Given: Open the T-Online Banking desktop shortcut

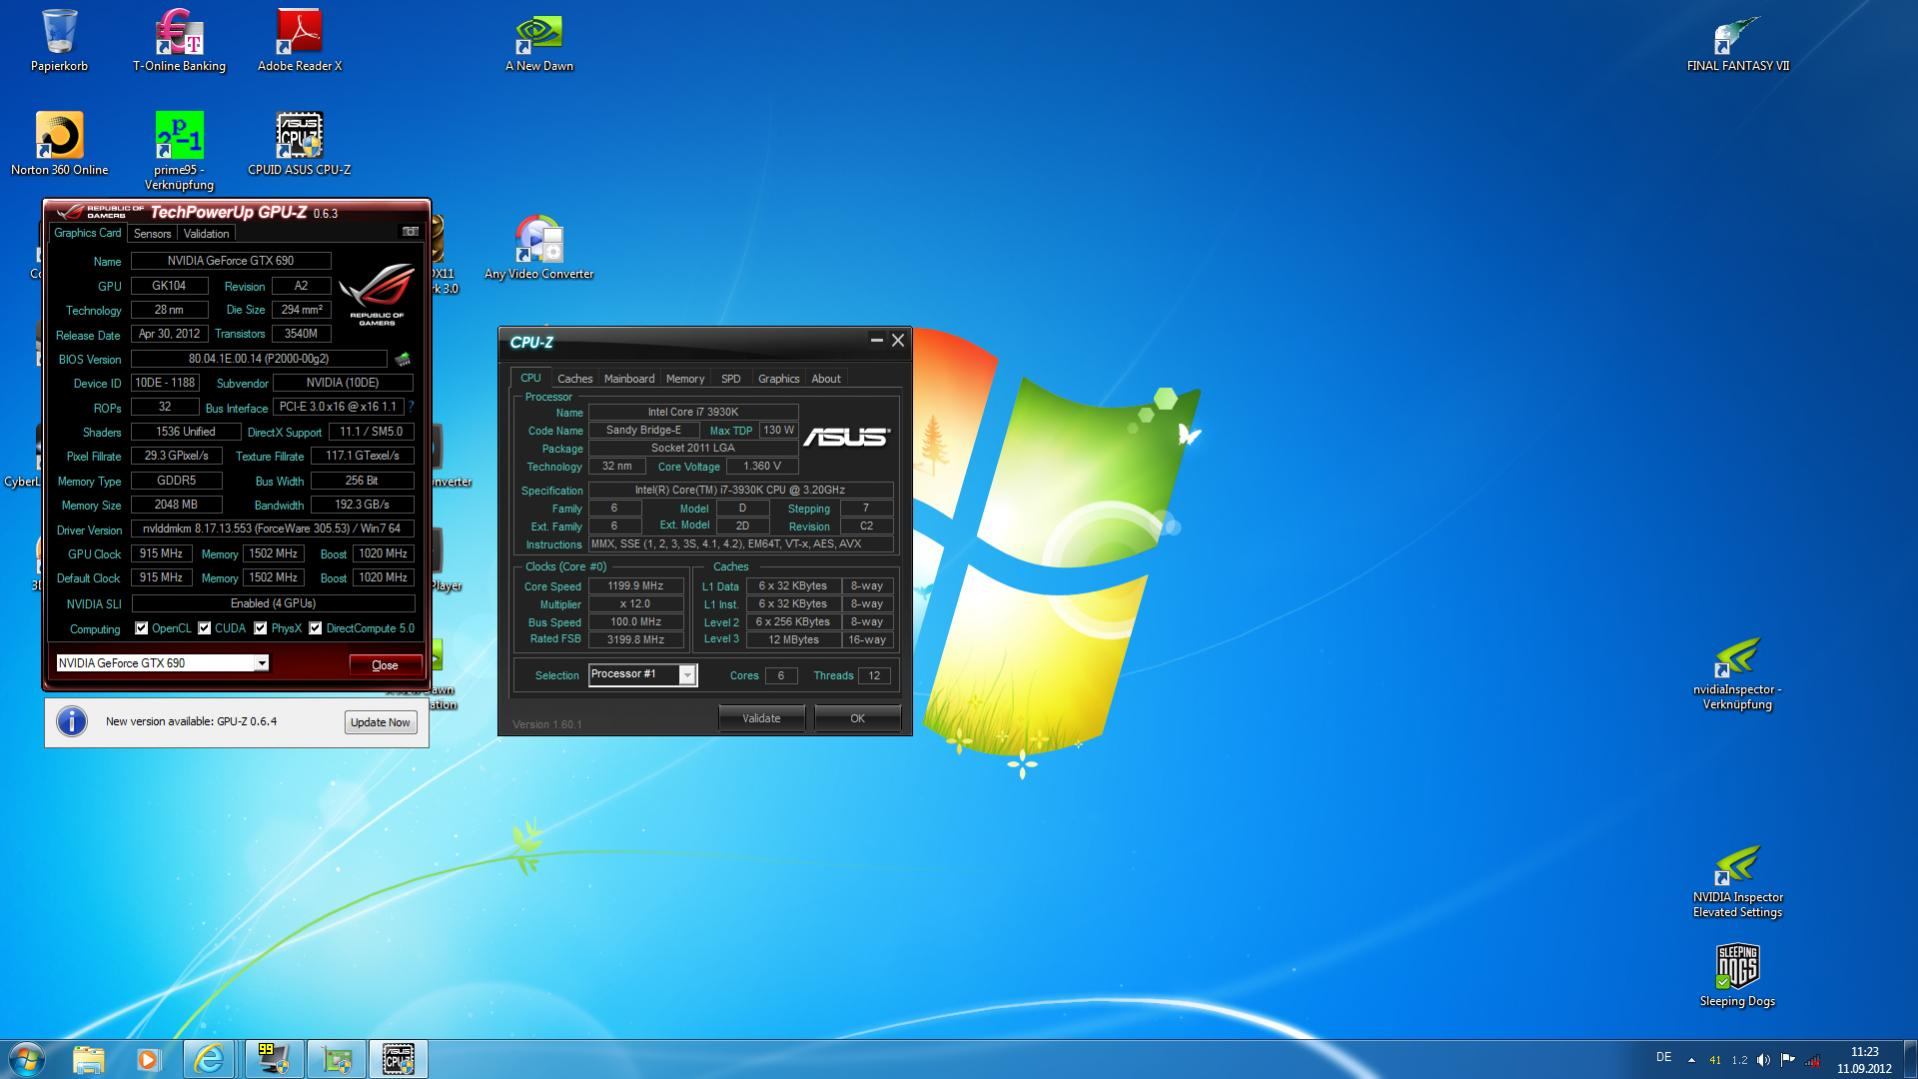Looking at the screenshot, I should pos(179,41).
